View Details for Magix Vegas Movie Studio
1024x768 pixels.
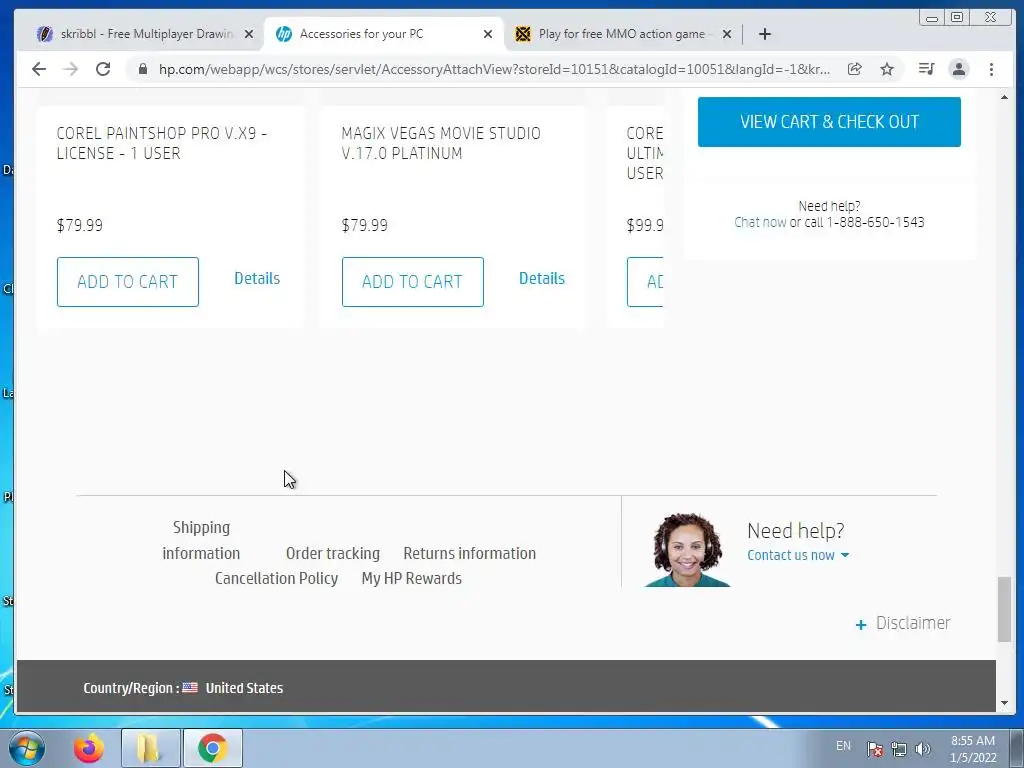click(x=542, y=278)
